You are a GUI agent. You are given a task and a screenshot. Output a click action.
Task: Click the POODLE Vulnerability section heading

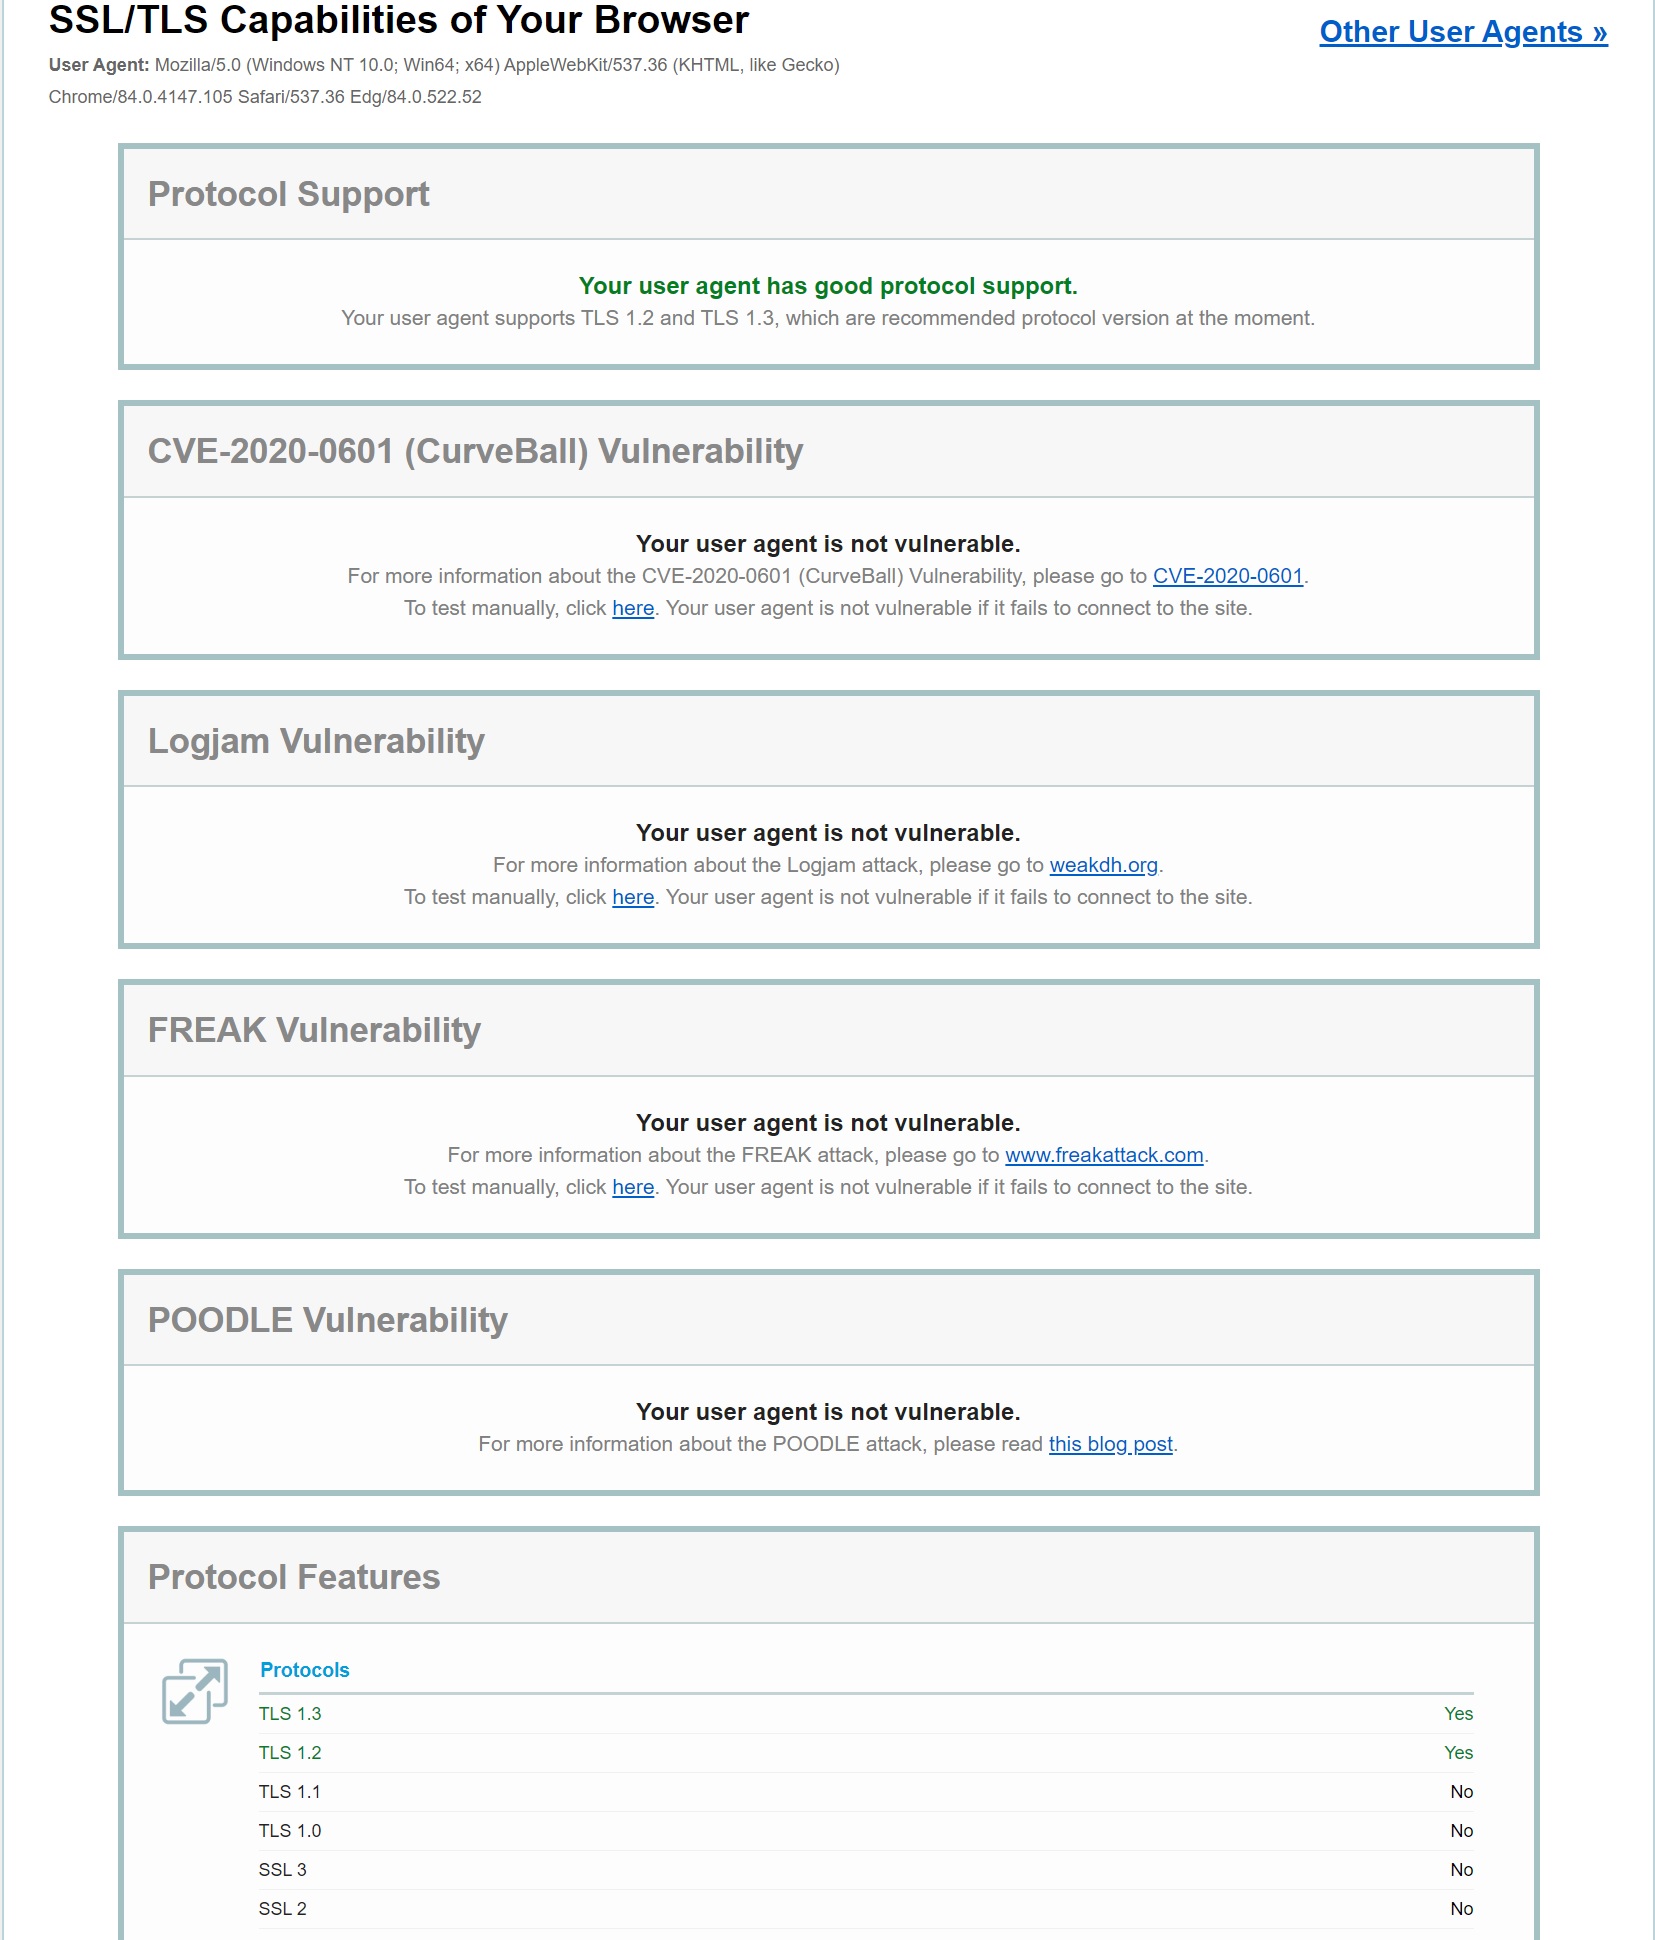click(x=327, y=1320)
